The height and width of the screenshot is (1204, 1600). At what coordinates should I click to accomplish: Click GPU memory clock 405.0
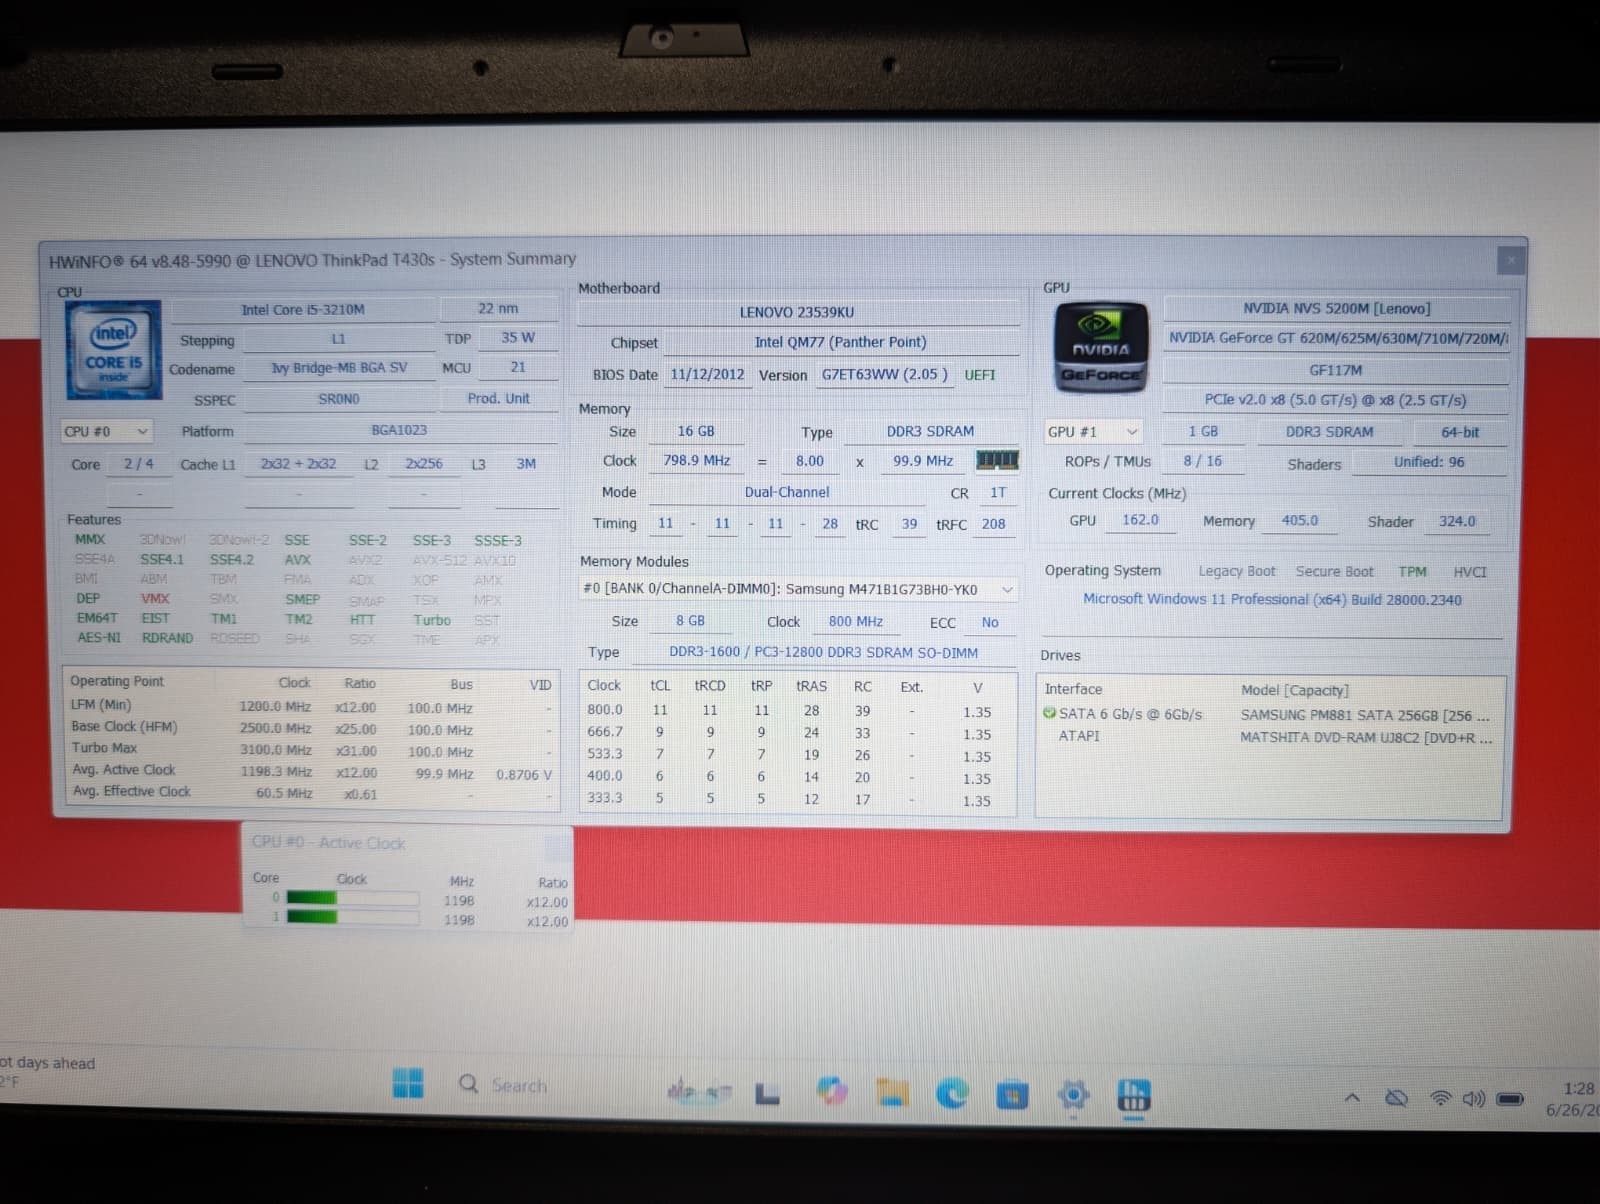[1300, 520]
